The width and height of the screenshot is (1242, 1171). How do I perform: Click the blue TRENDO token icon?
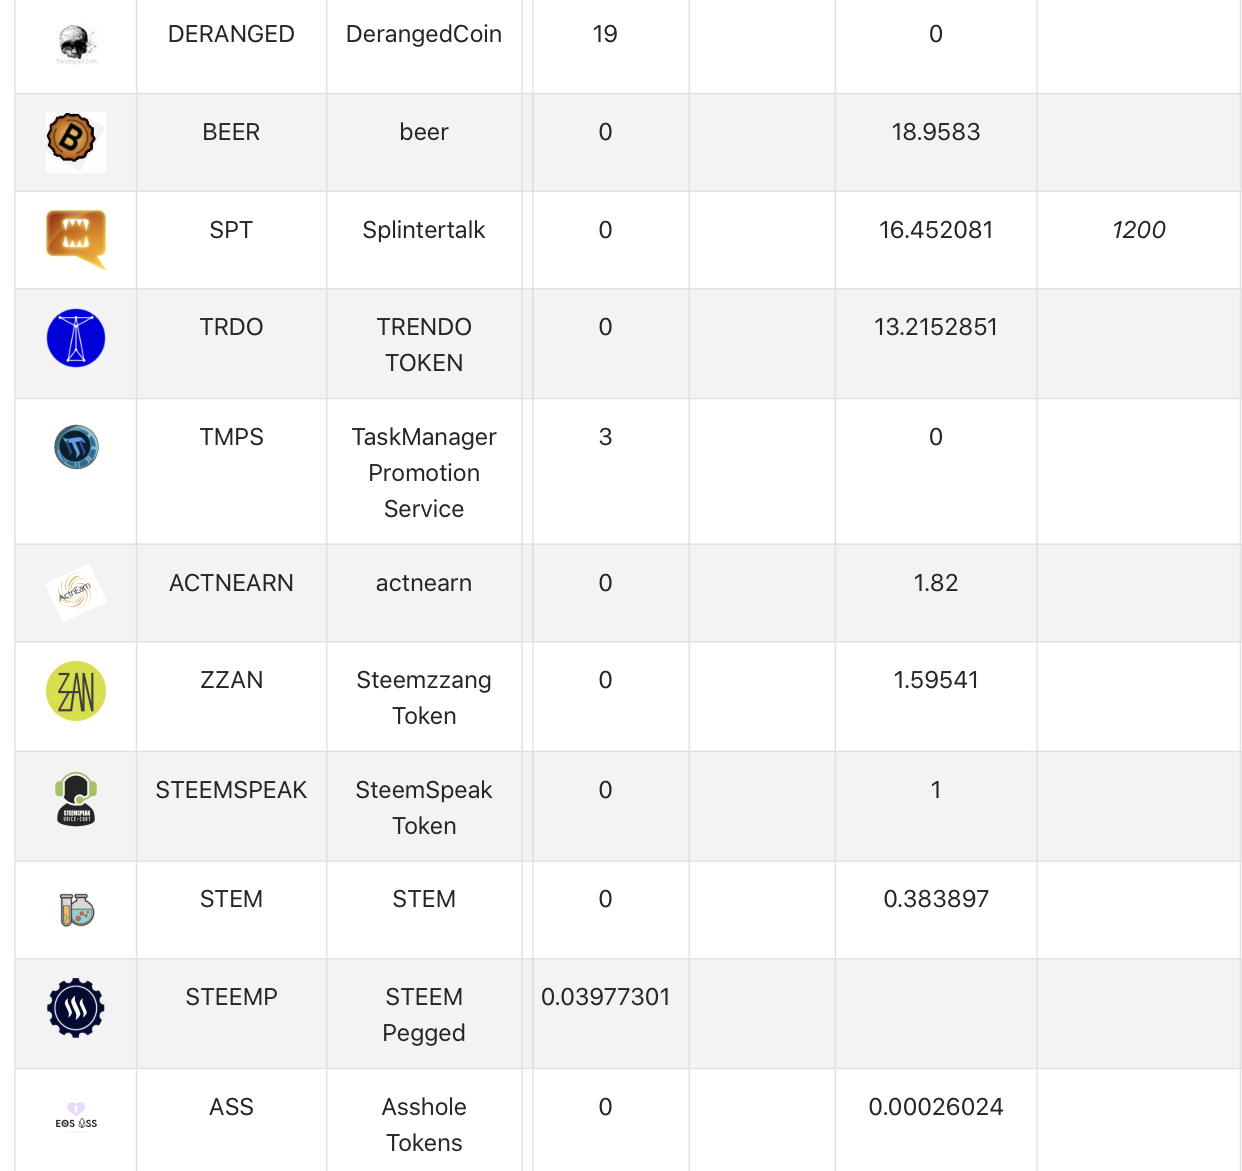click(x=76, y=338)
